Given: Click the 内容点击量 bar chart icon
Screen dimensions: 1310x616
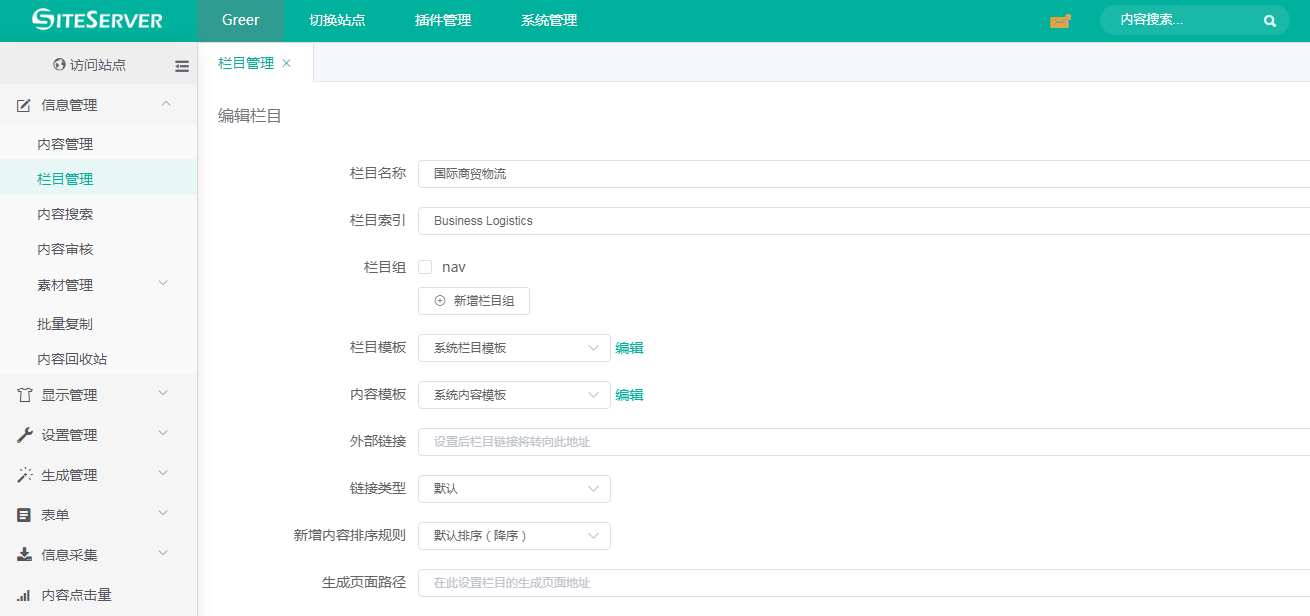Looking at the screenshot, I should point(25,595).
